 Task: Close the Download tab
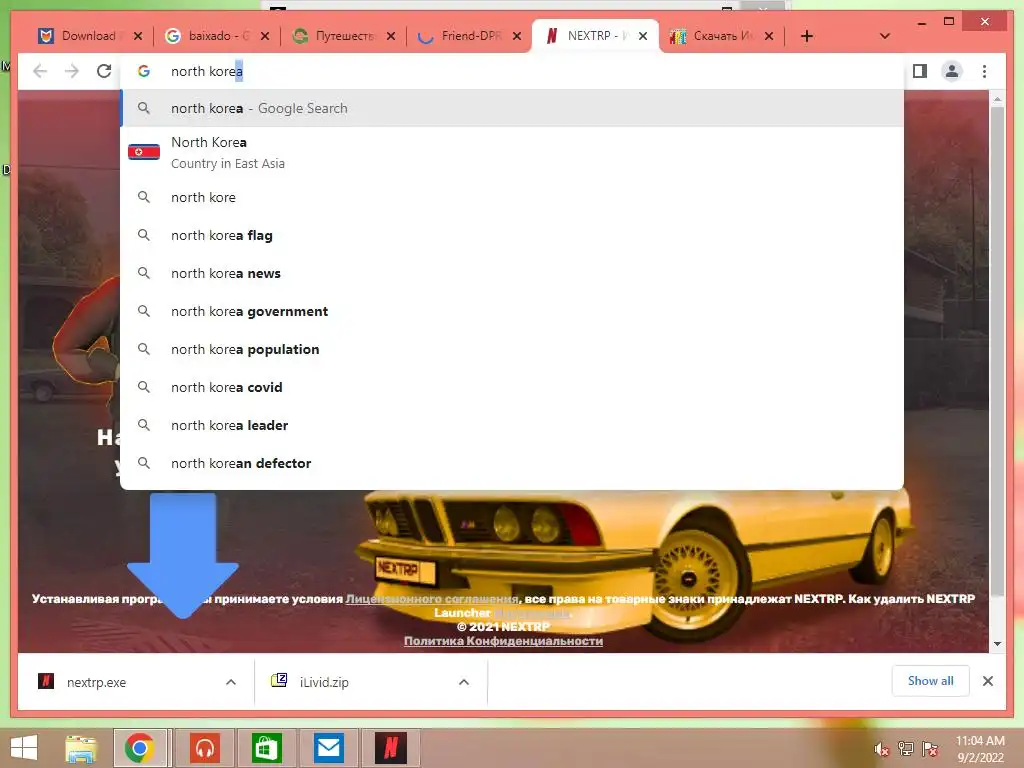(138, 36)
